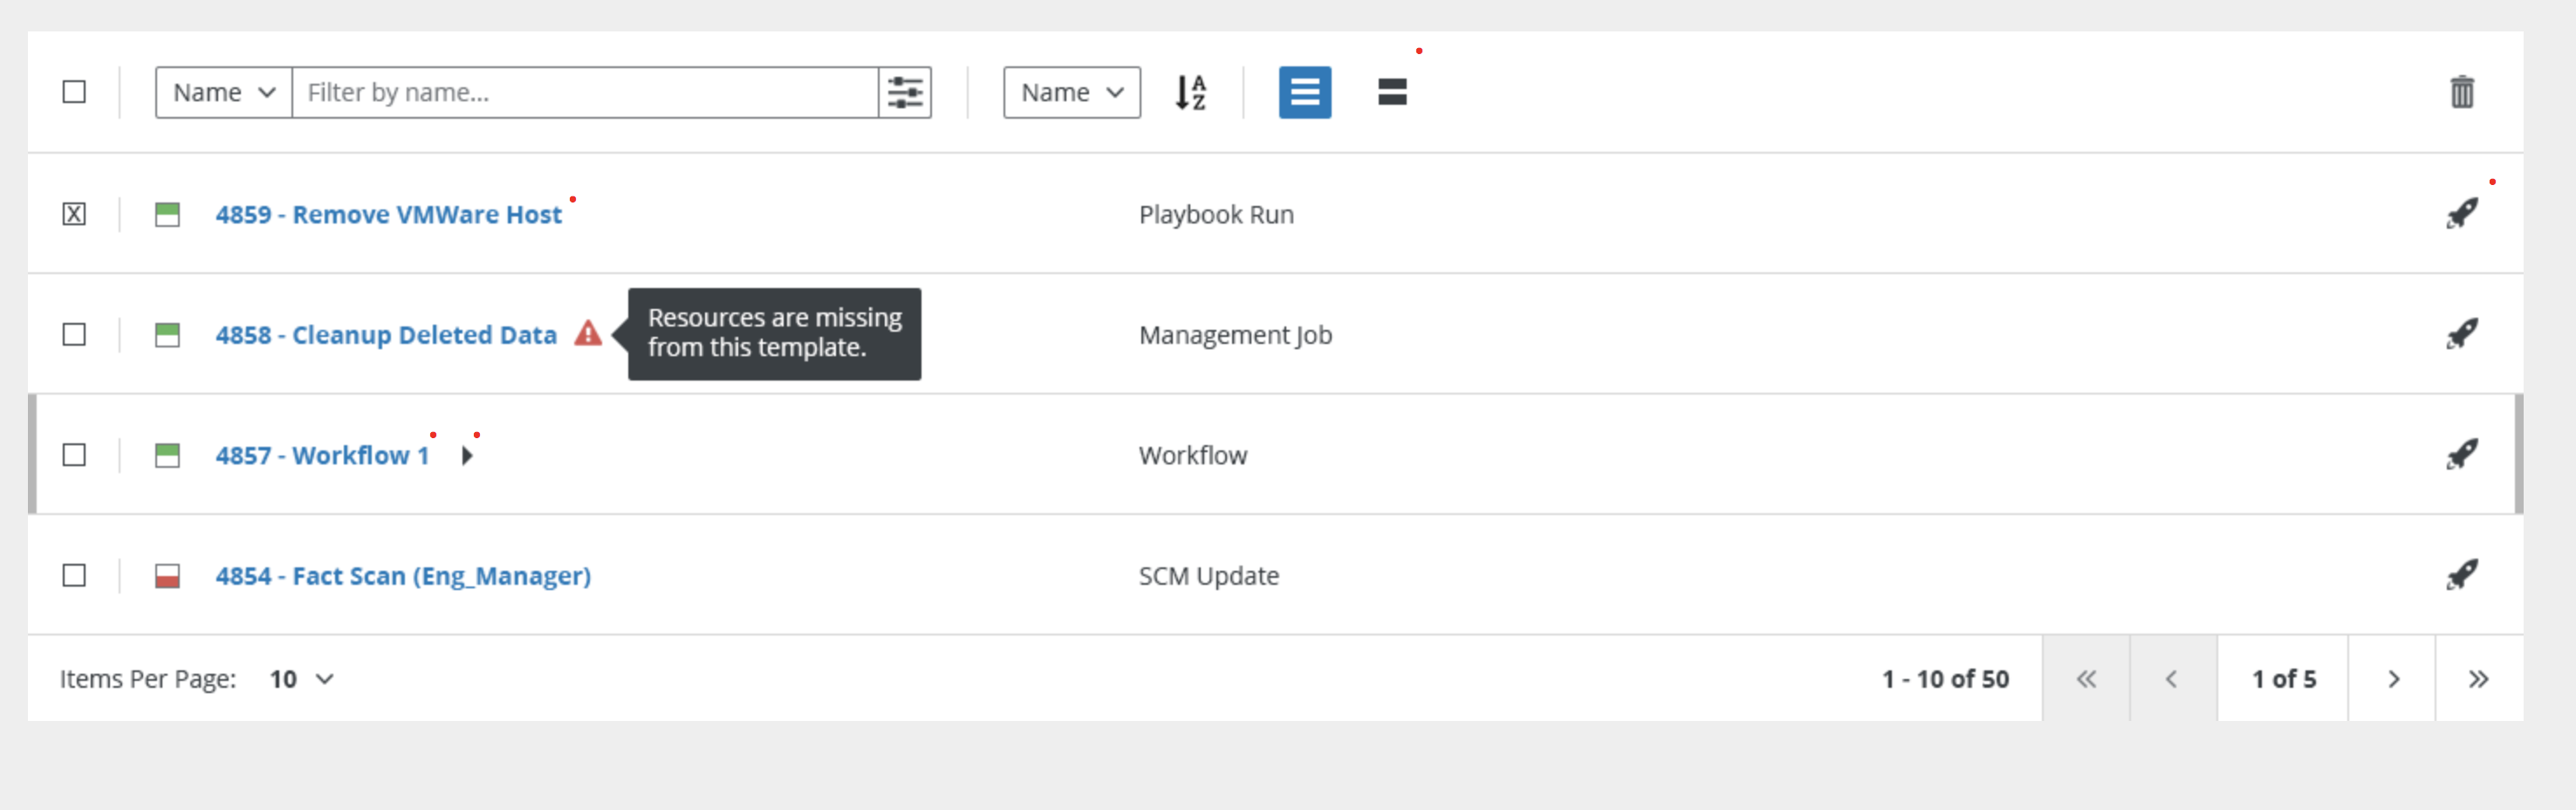Open the 4859 - Remove VMWare Host link
This screenshot has width=2576, height=810.
click(389, 214)
